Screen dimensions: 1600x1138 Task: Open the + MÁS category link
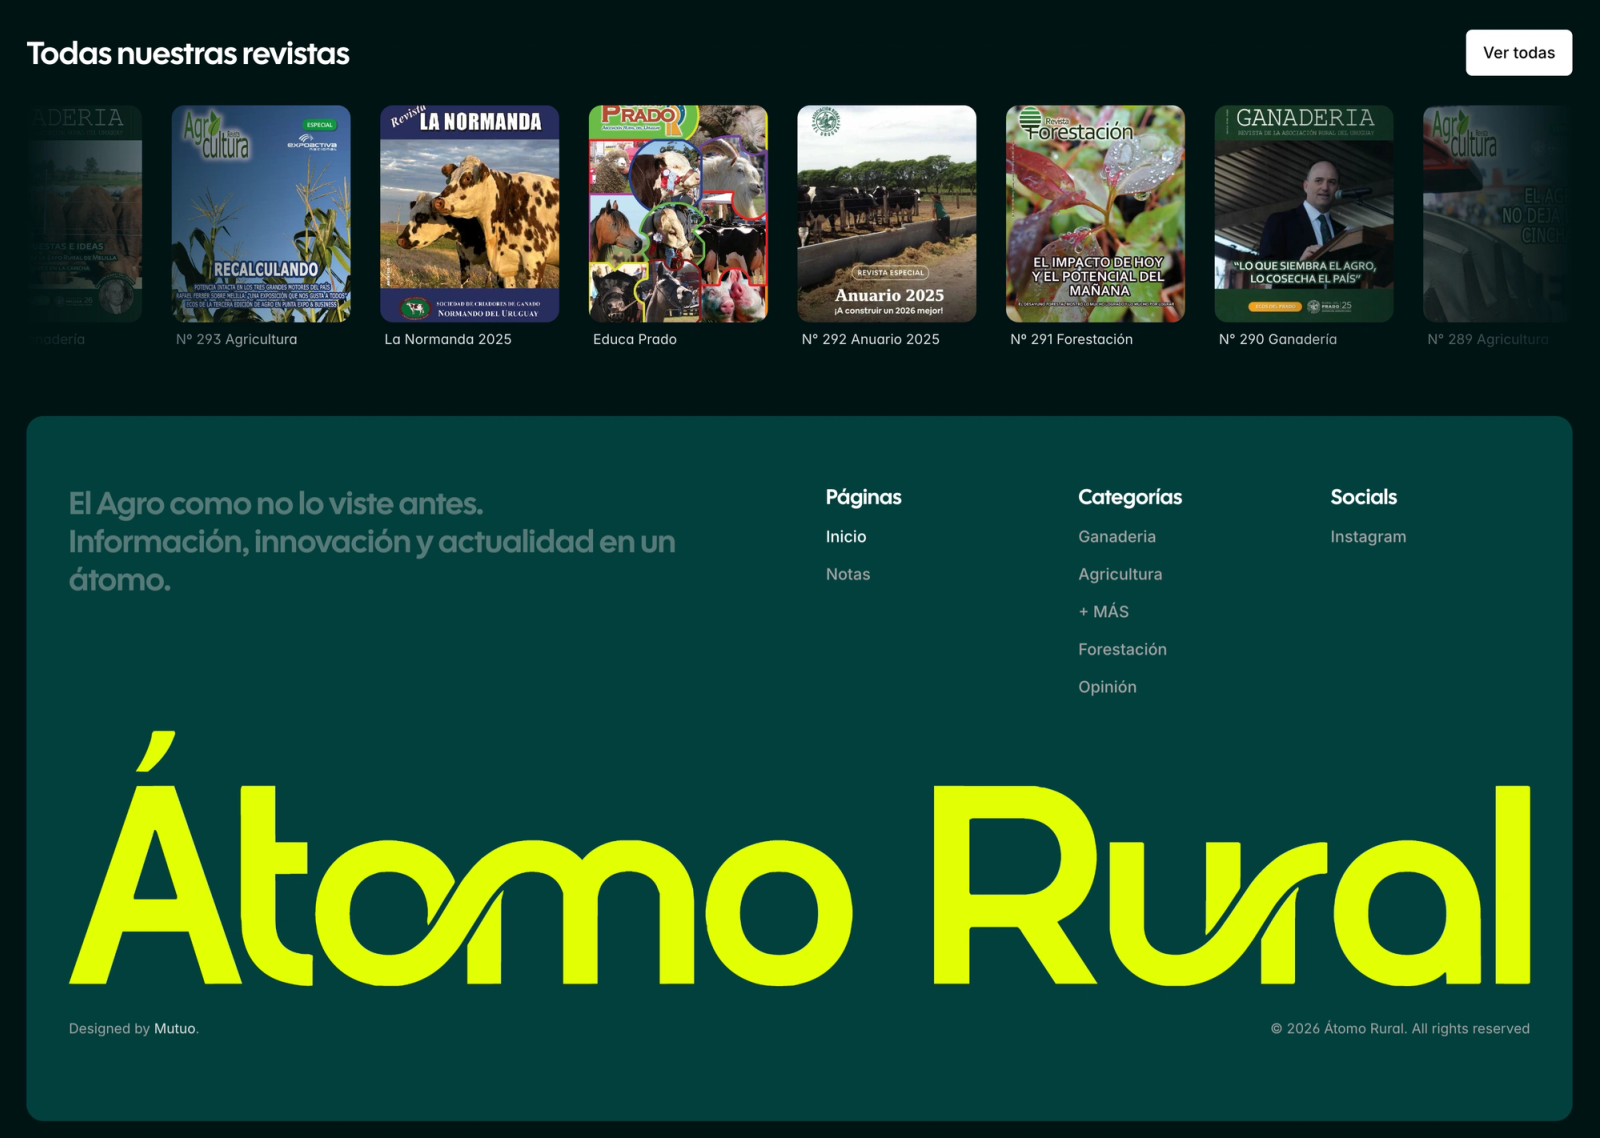[x=1103, y=612]
